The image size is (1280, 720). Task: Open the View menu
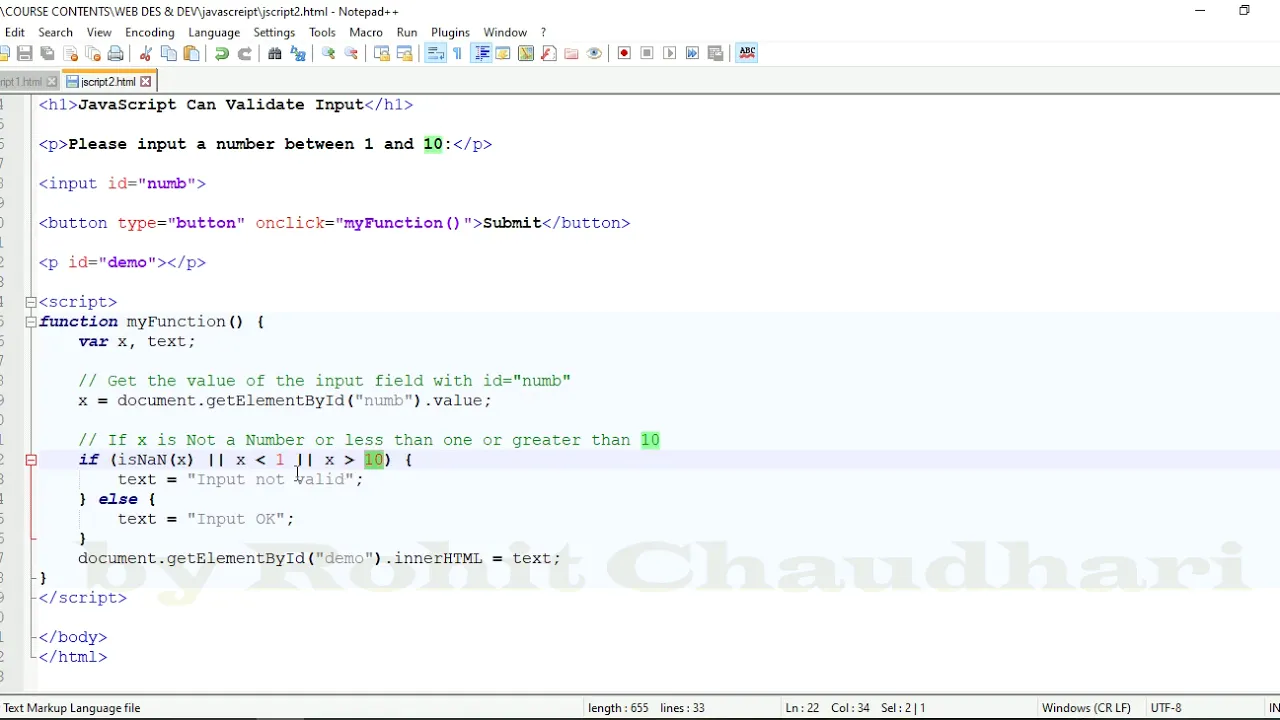click(x=99, y=32)
